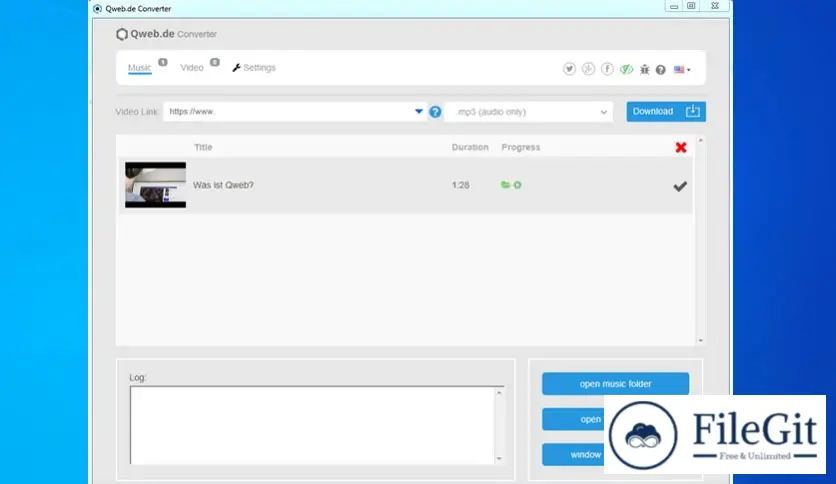
Task: Open the Settings tab
Action: click(254, 68)
